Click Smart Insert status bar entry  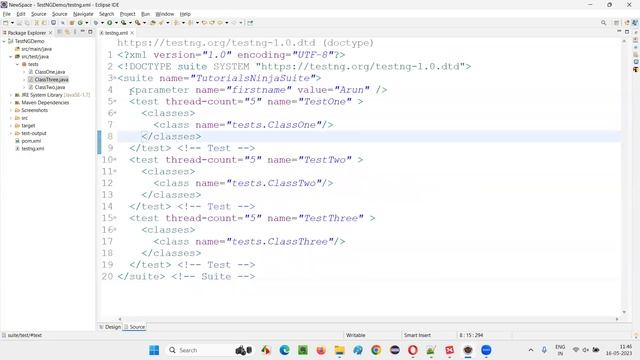[x=417, y=335]
